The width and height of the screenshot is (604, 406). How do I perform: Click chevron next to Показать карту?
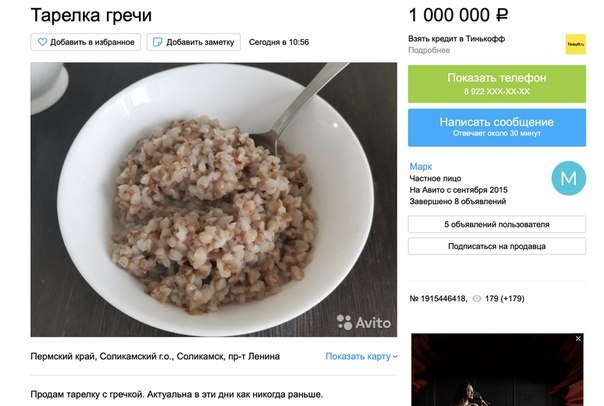(395, 357)
